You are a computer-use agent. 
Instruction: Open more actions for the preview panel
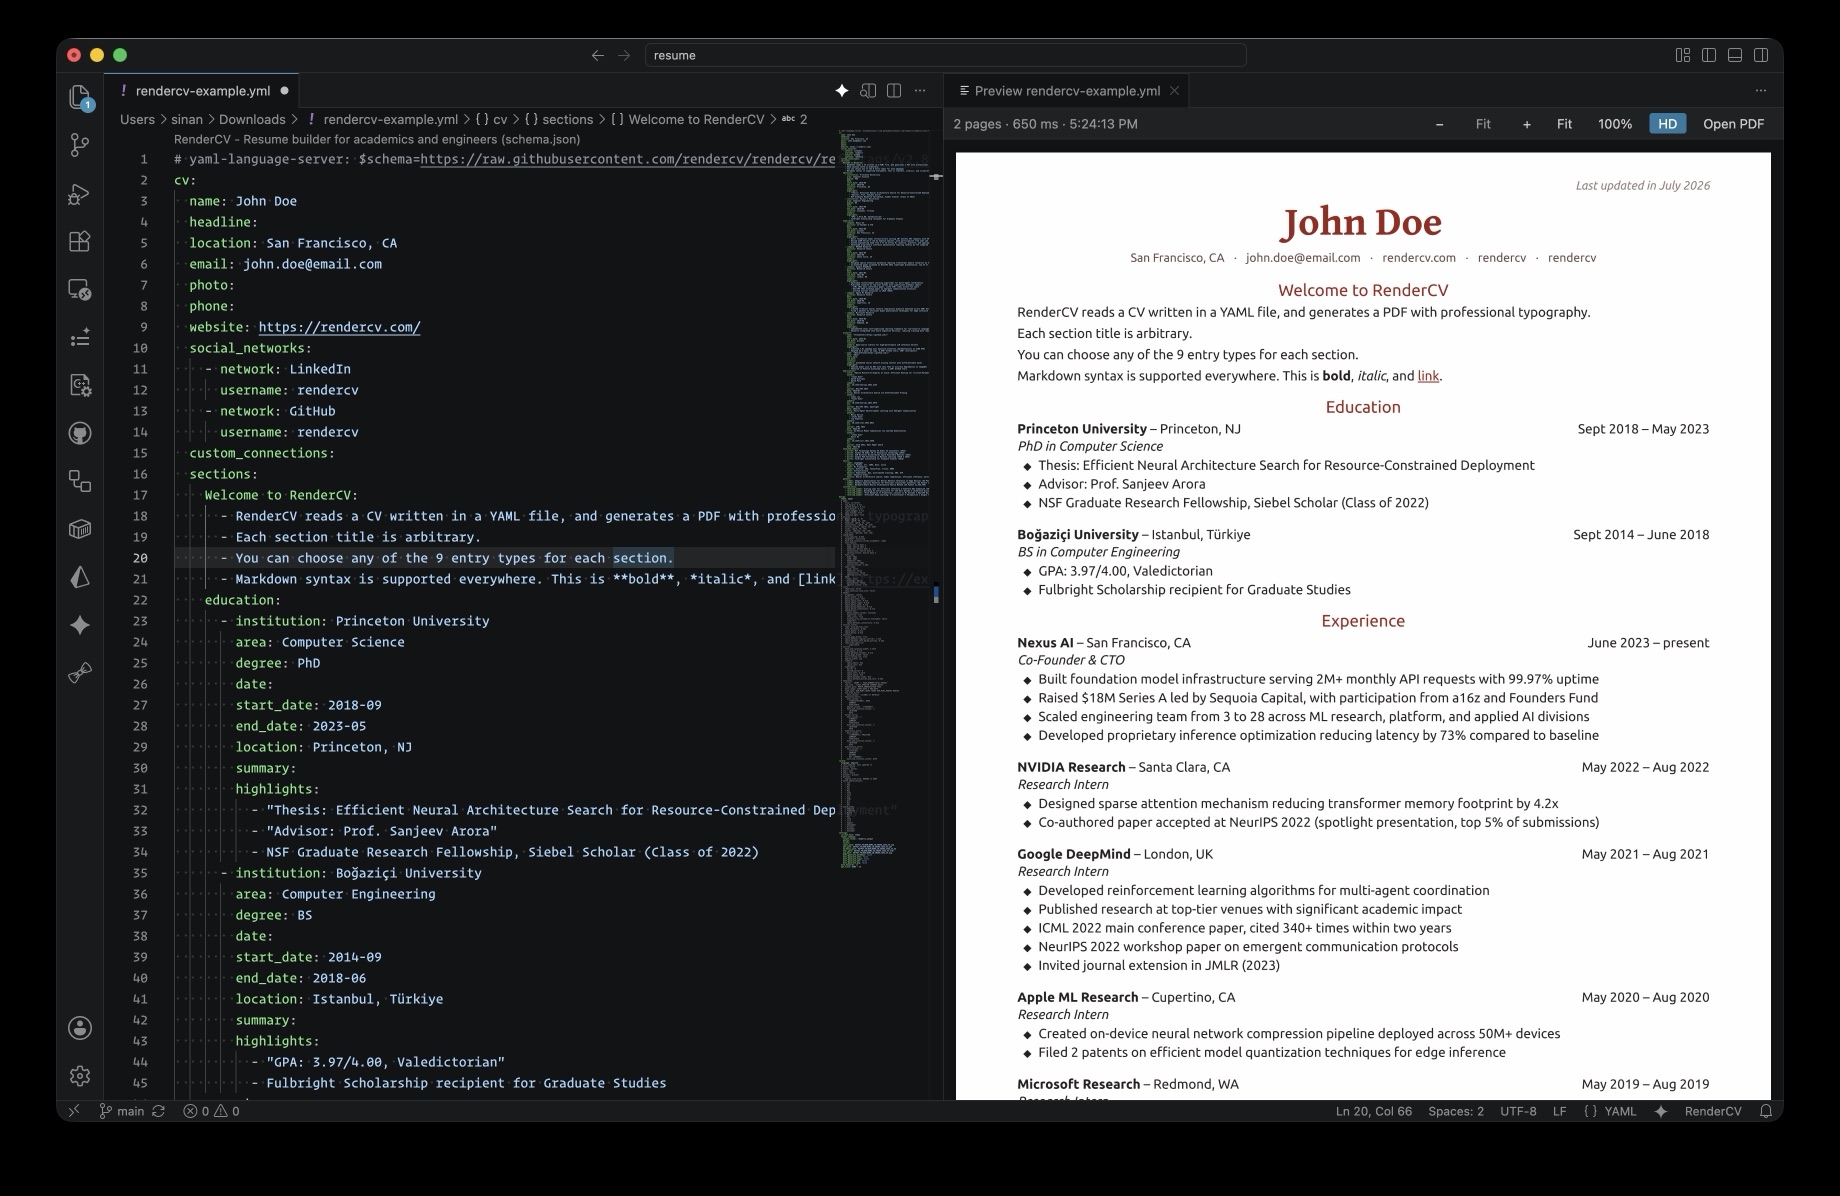coord(1760,91)
